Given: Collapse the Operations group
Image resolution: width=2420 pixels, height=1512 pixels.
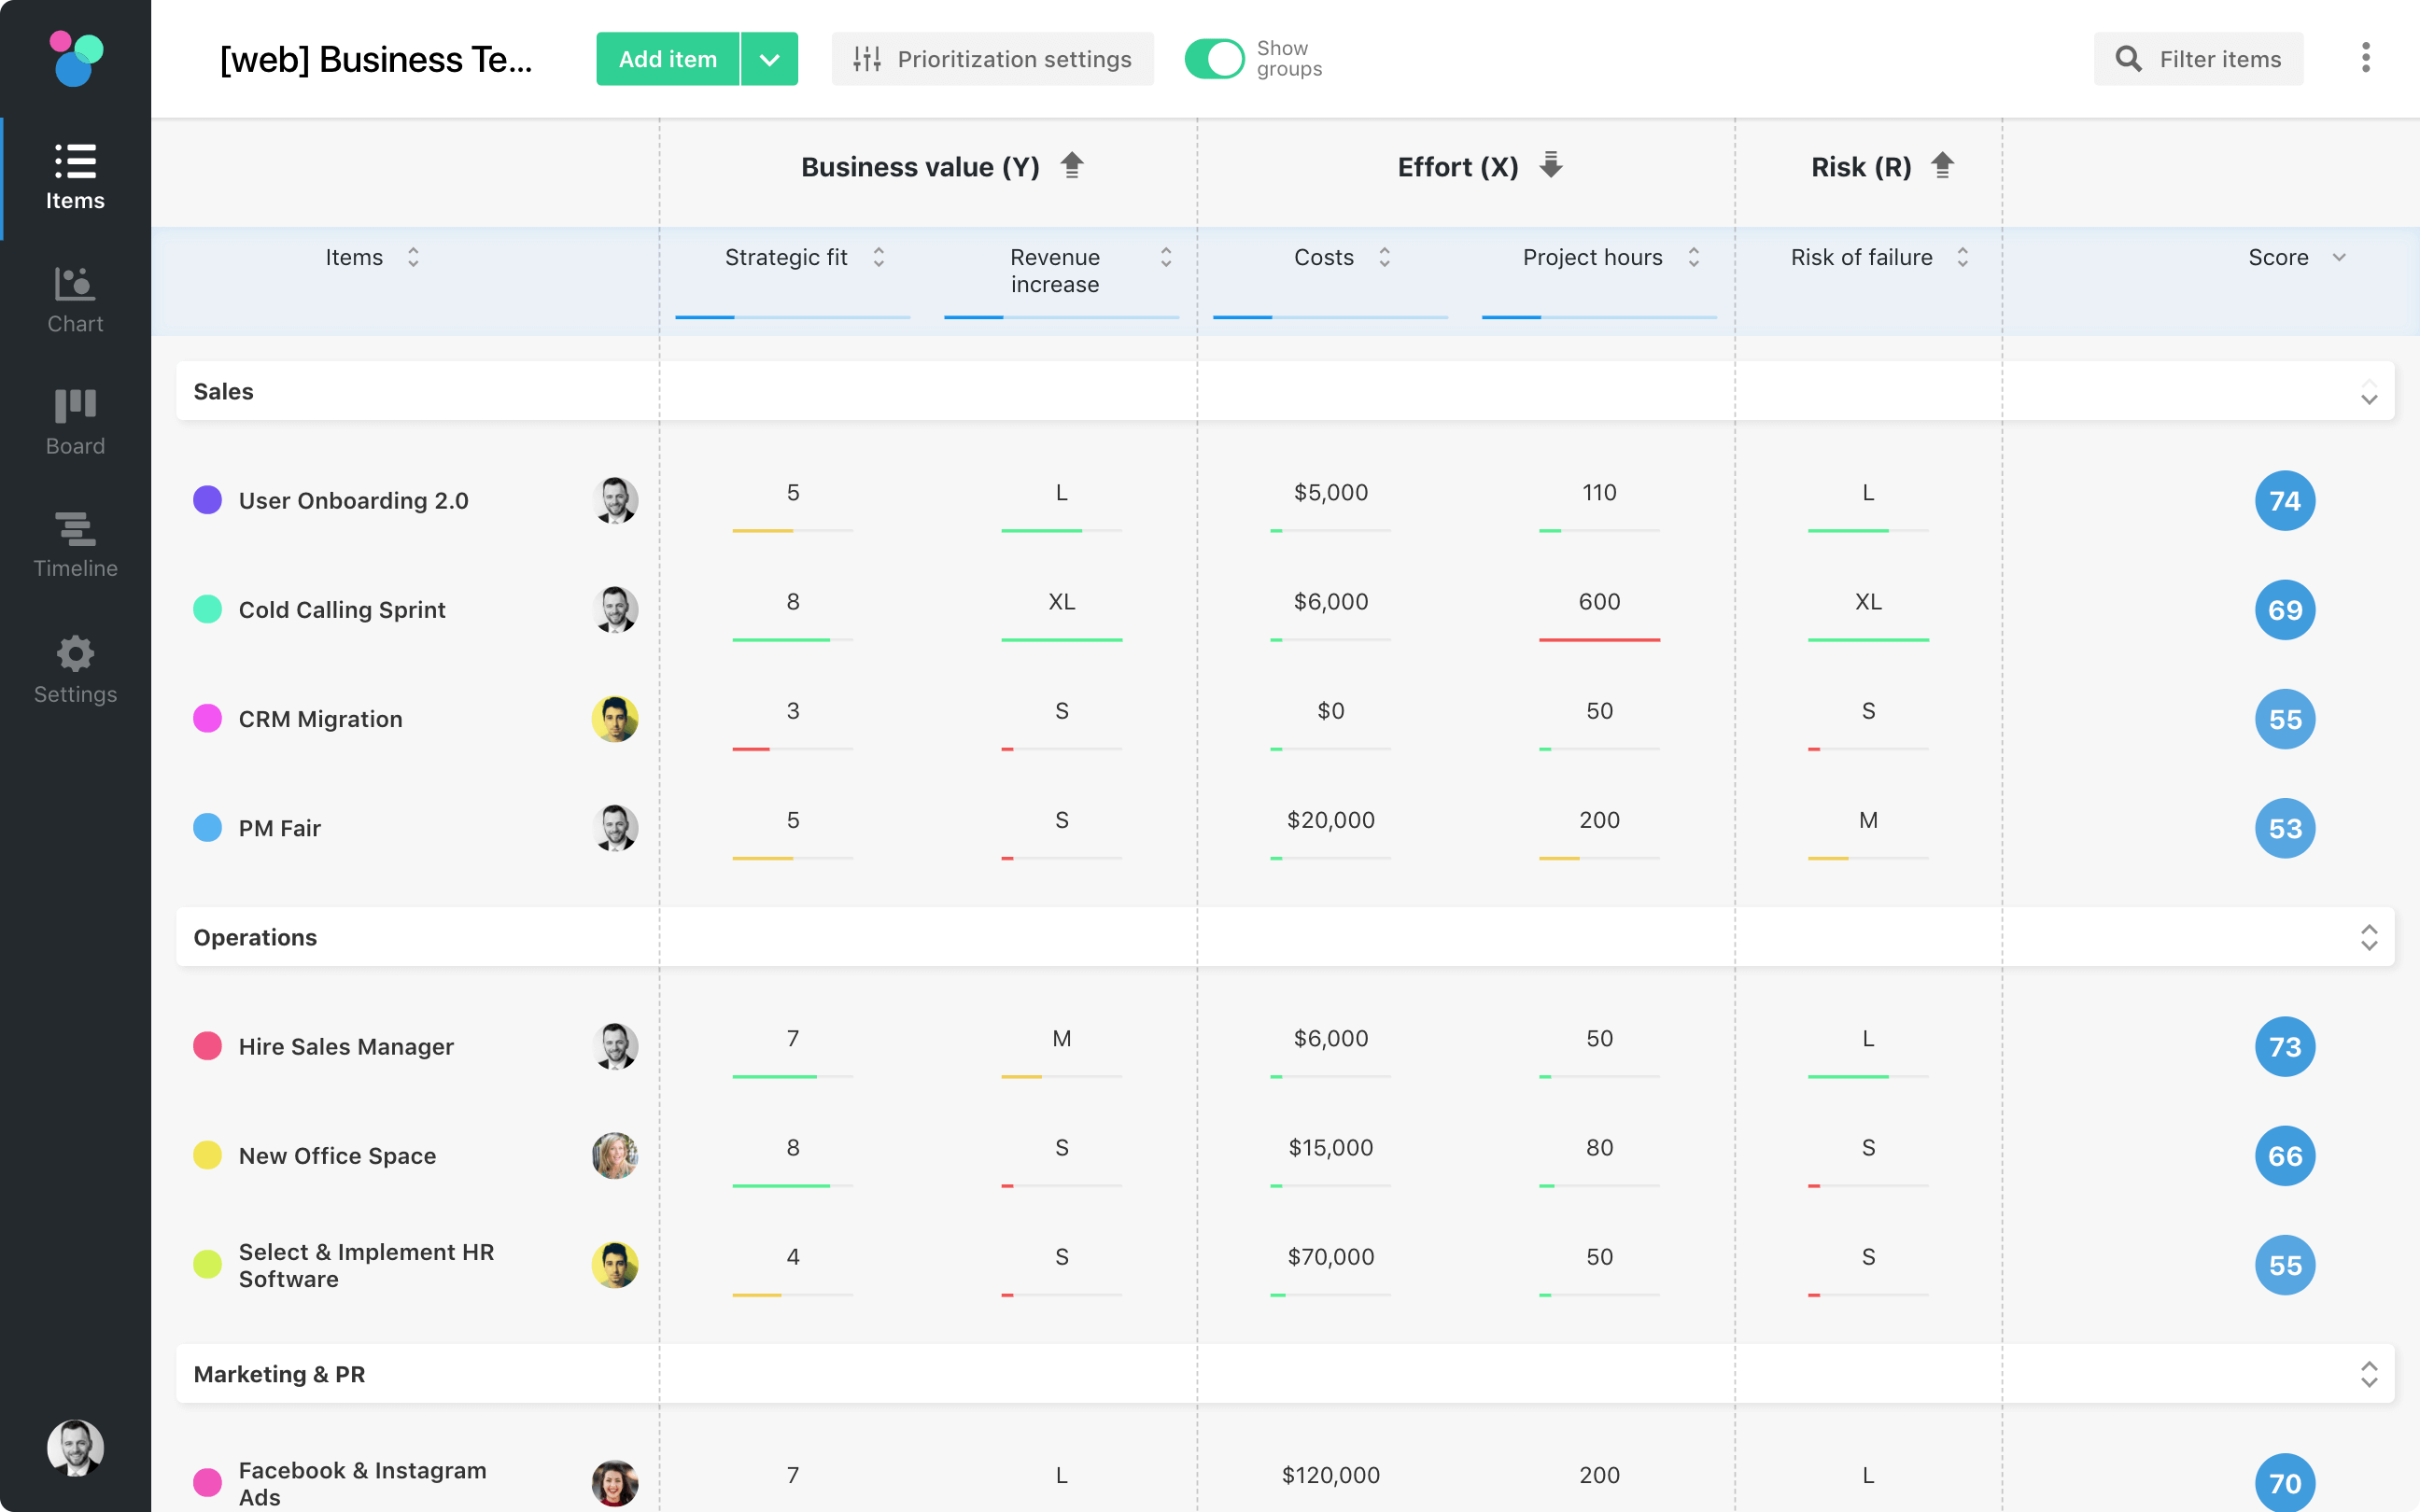Looking at the screenshot, I should coord(2368,937).
